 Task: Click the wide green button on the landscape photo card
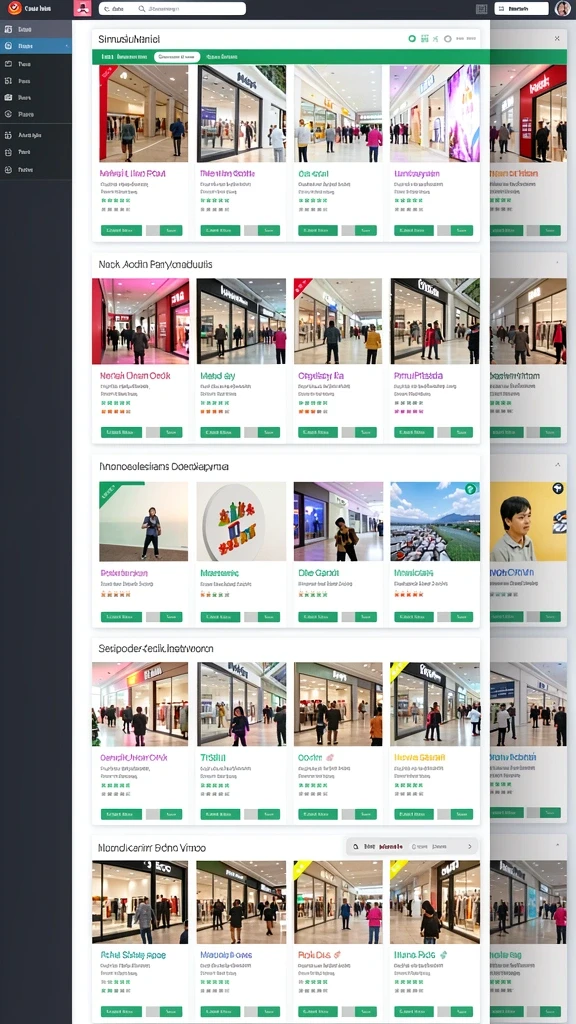[414, 617]
